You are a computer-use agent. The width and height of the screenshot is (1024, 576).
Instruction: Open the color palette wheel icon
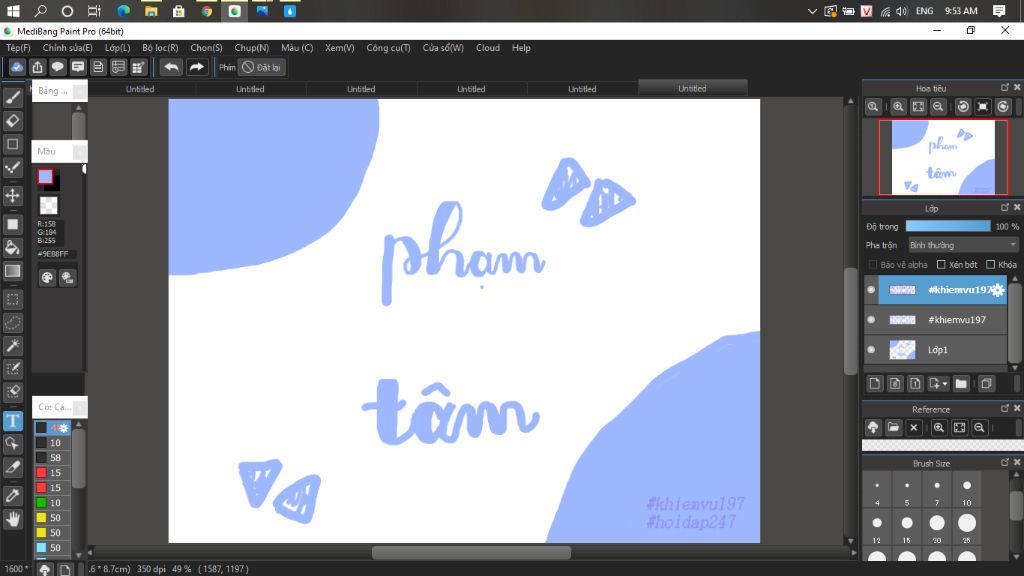click(x=47, y=278)
